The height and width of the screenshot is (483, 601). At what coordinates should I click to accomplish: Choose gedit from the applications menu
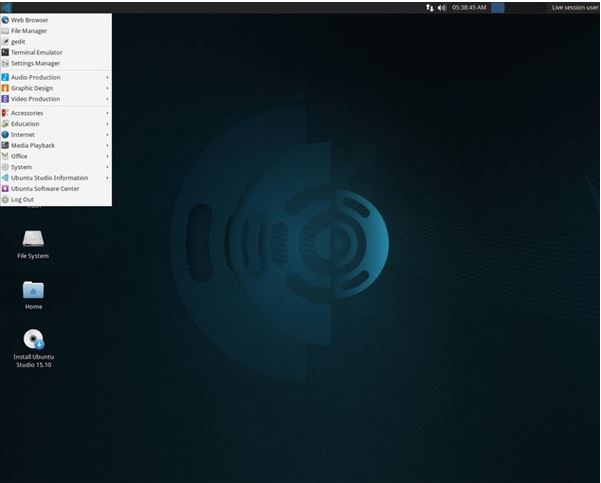18,42
